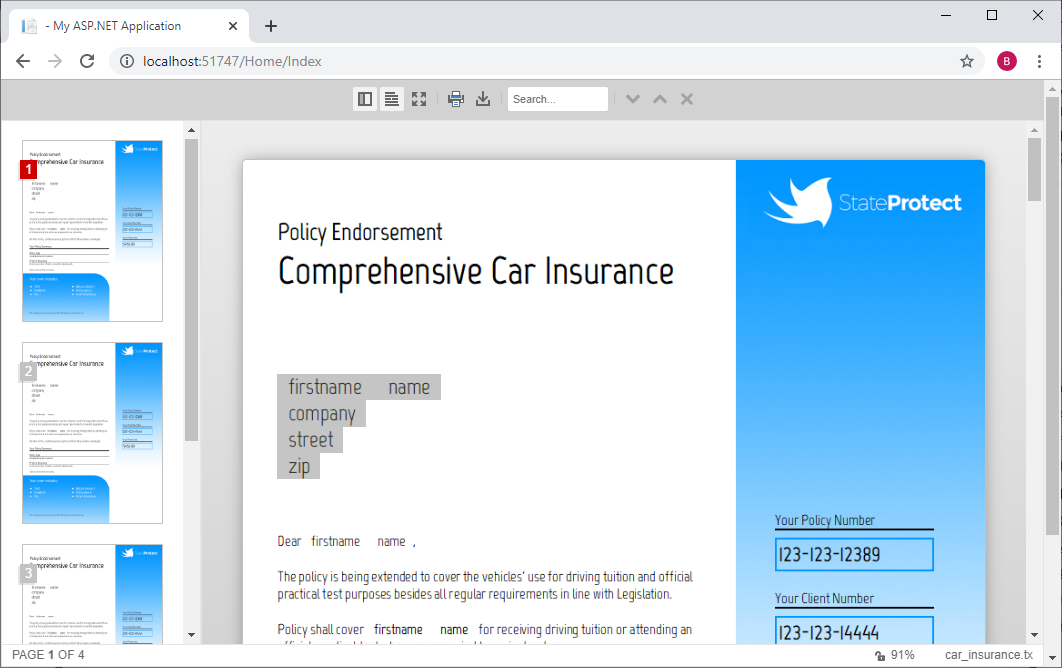Open the browser profile avatar menu
1062x668 pixels.
pos(1007,61)
